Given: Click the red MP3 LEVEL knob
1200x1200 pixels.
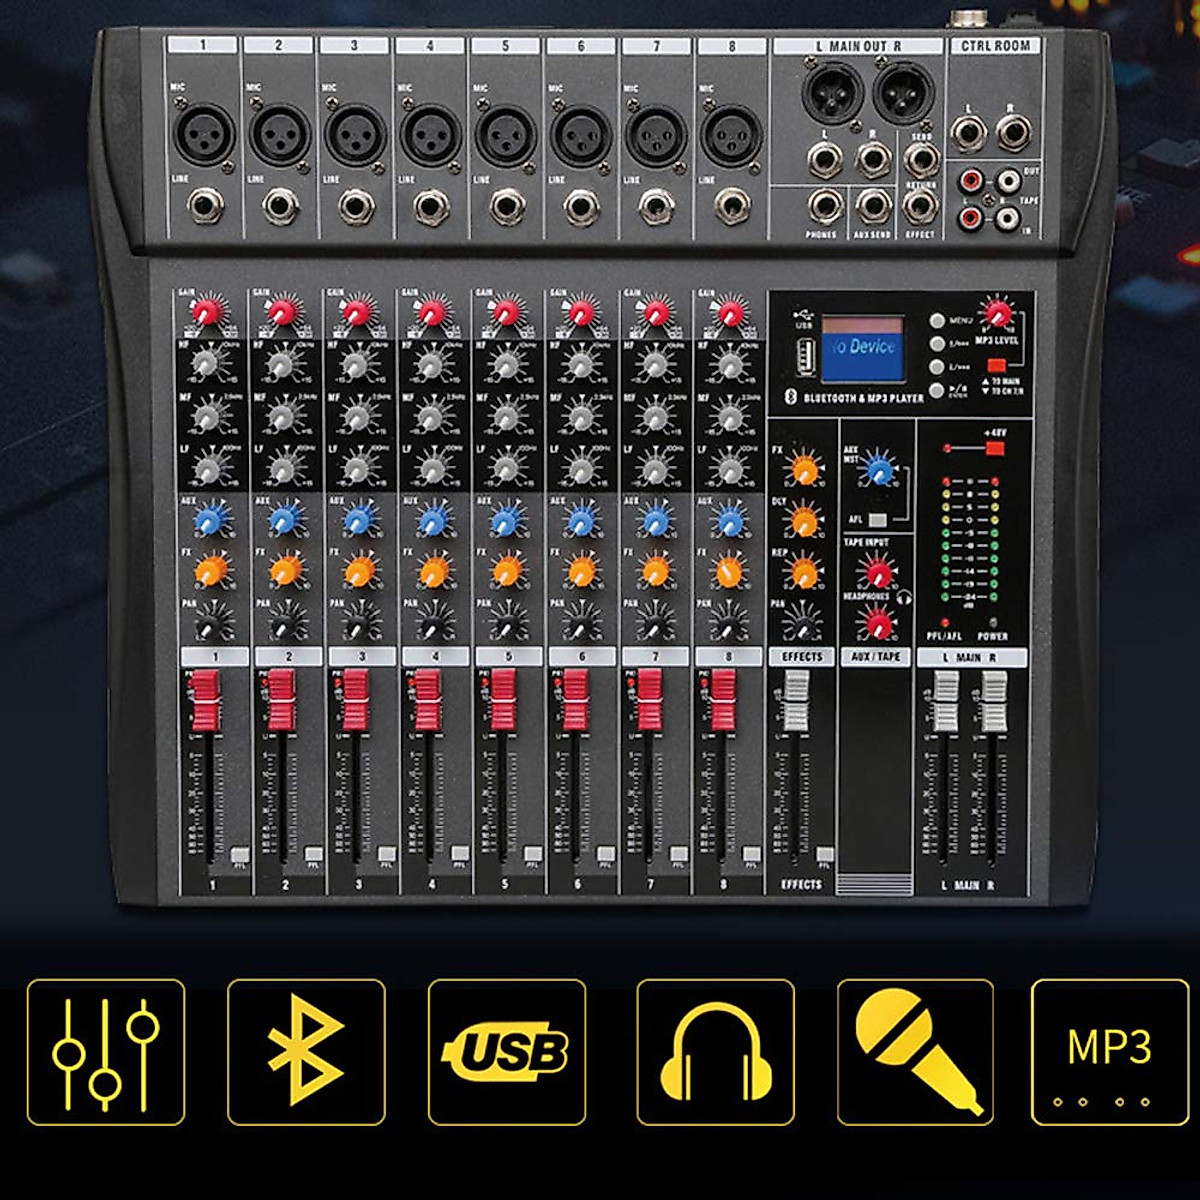Looking at the screenshot, I should 995,312.
